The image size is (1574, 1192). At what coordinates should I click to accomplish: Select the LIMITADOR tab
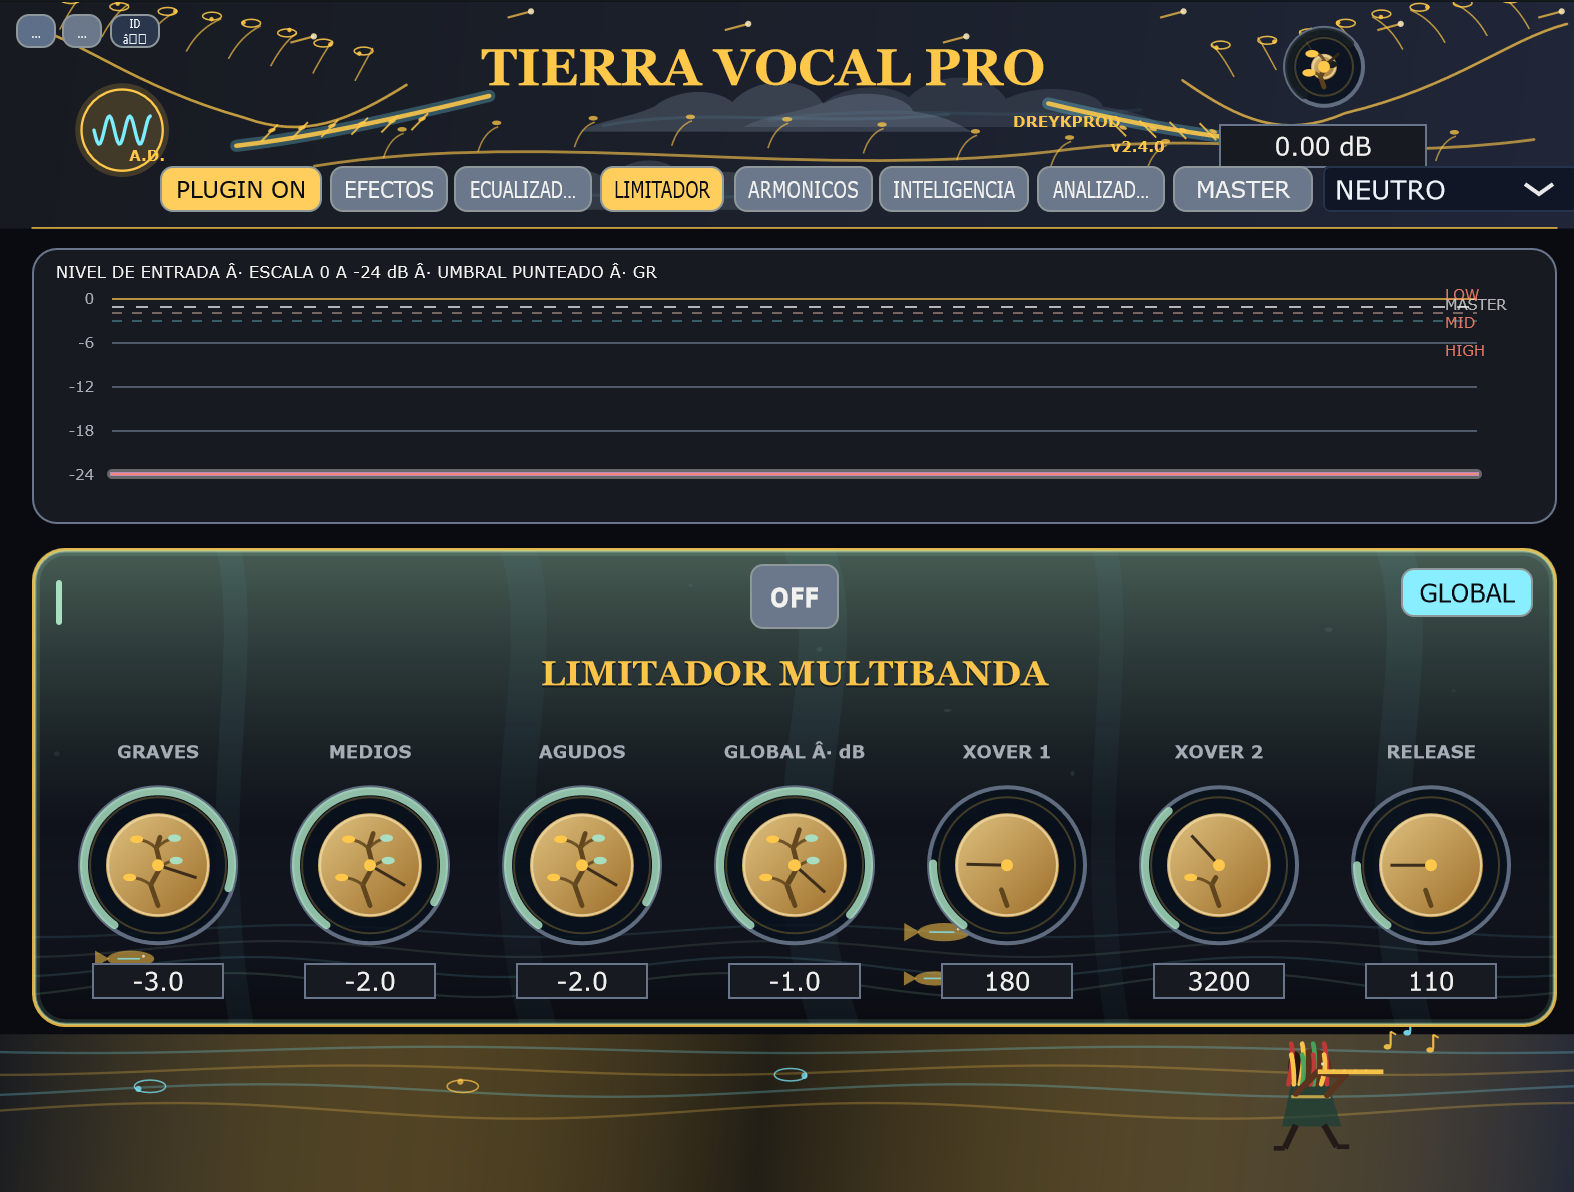click(x=662, y=190)
